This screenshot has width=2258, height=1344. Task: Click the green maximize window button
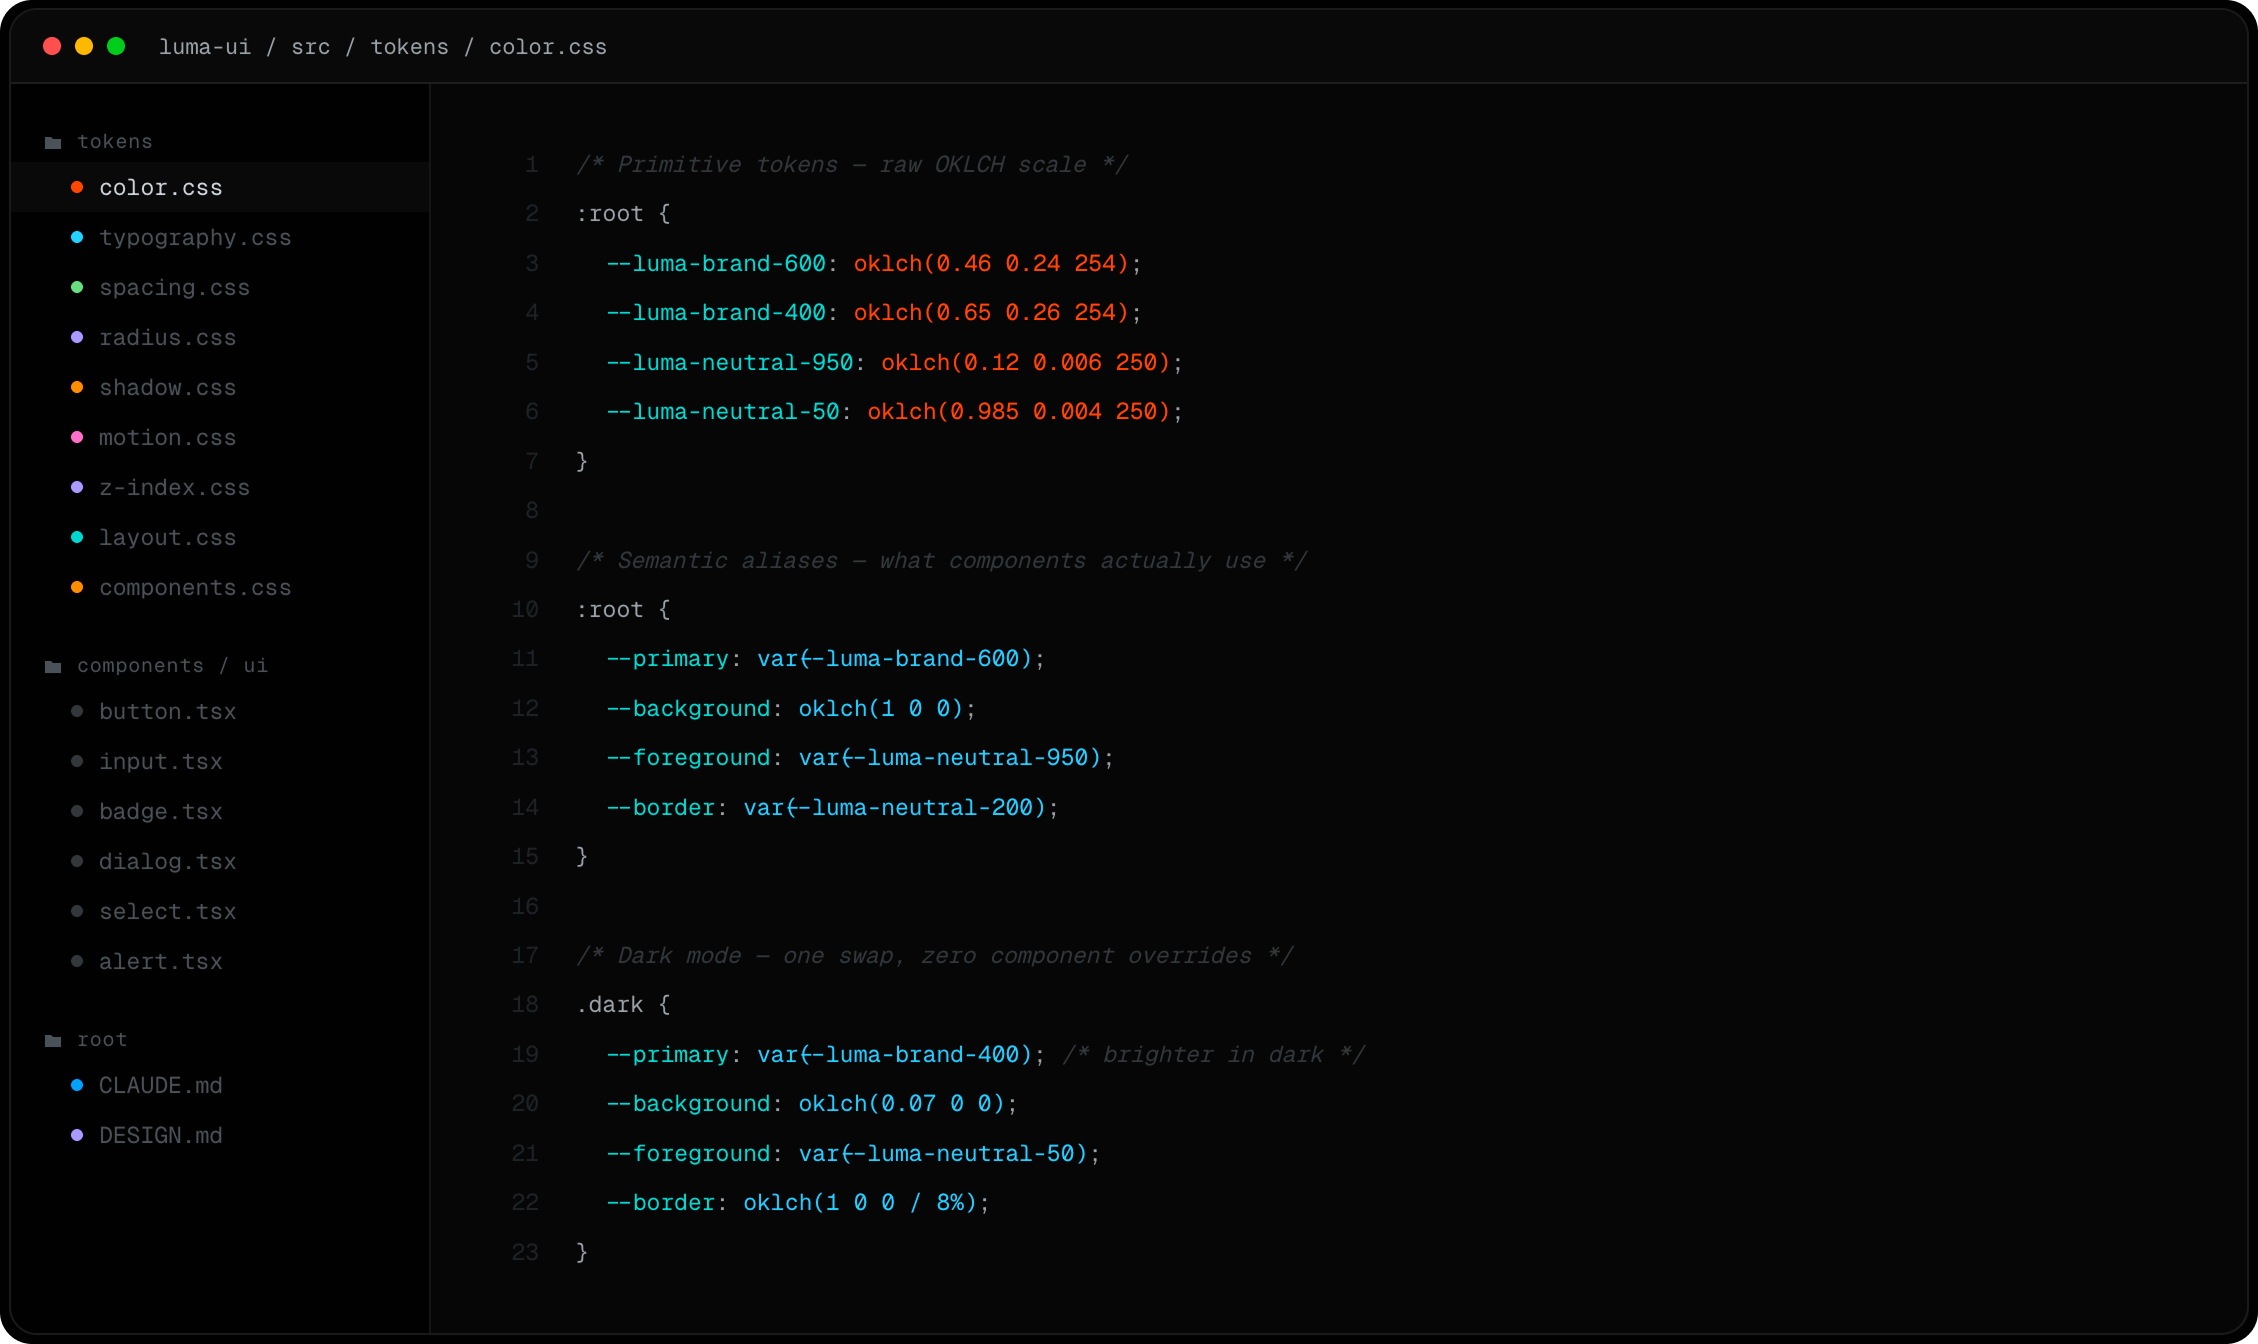116,46
